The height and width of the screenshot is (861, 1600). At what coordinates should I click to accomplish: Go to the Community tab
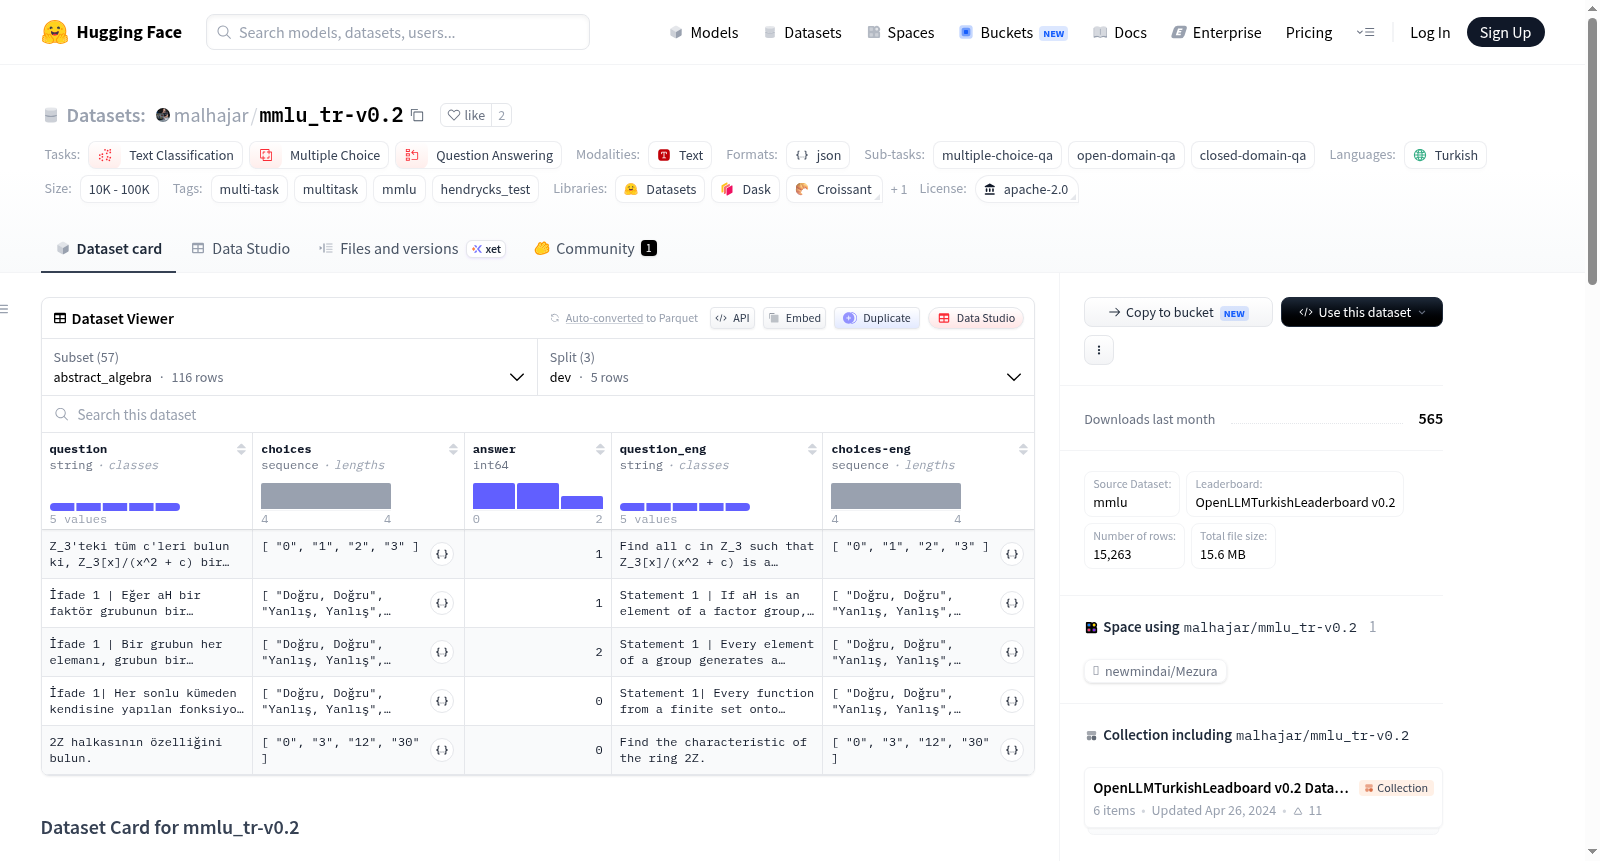(595, 248)
